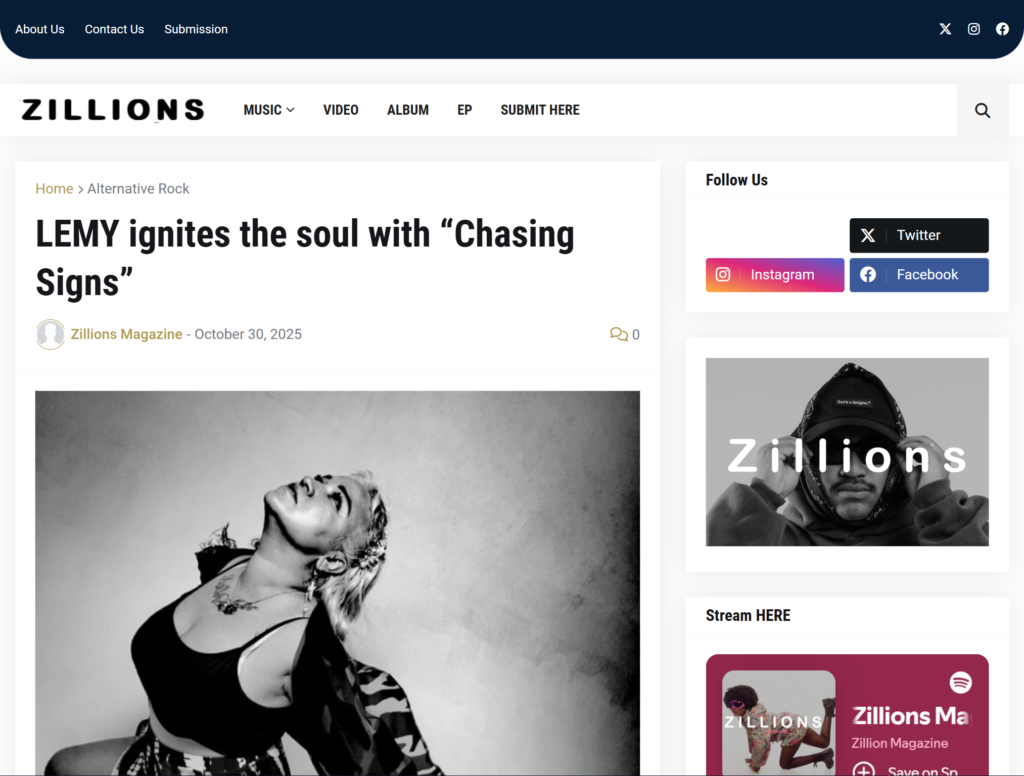
Task: Click the Save on Spotify plus icon
Action: (x=863, y=769)
